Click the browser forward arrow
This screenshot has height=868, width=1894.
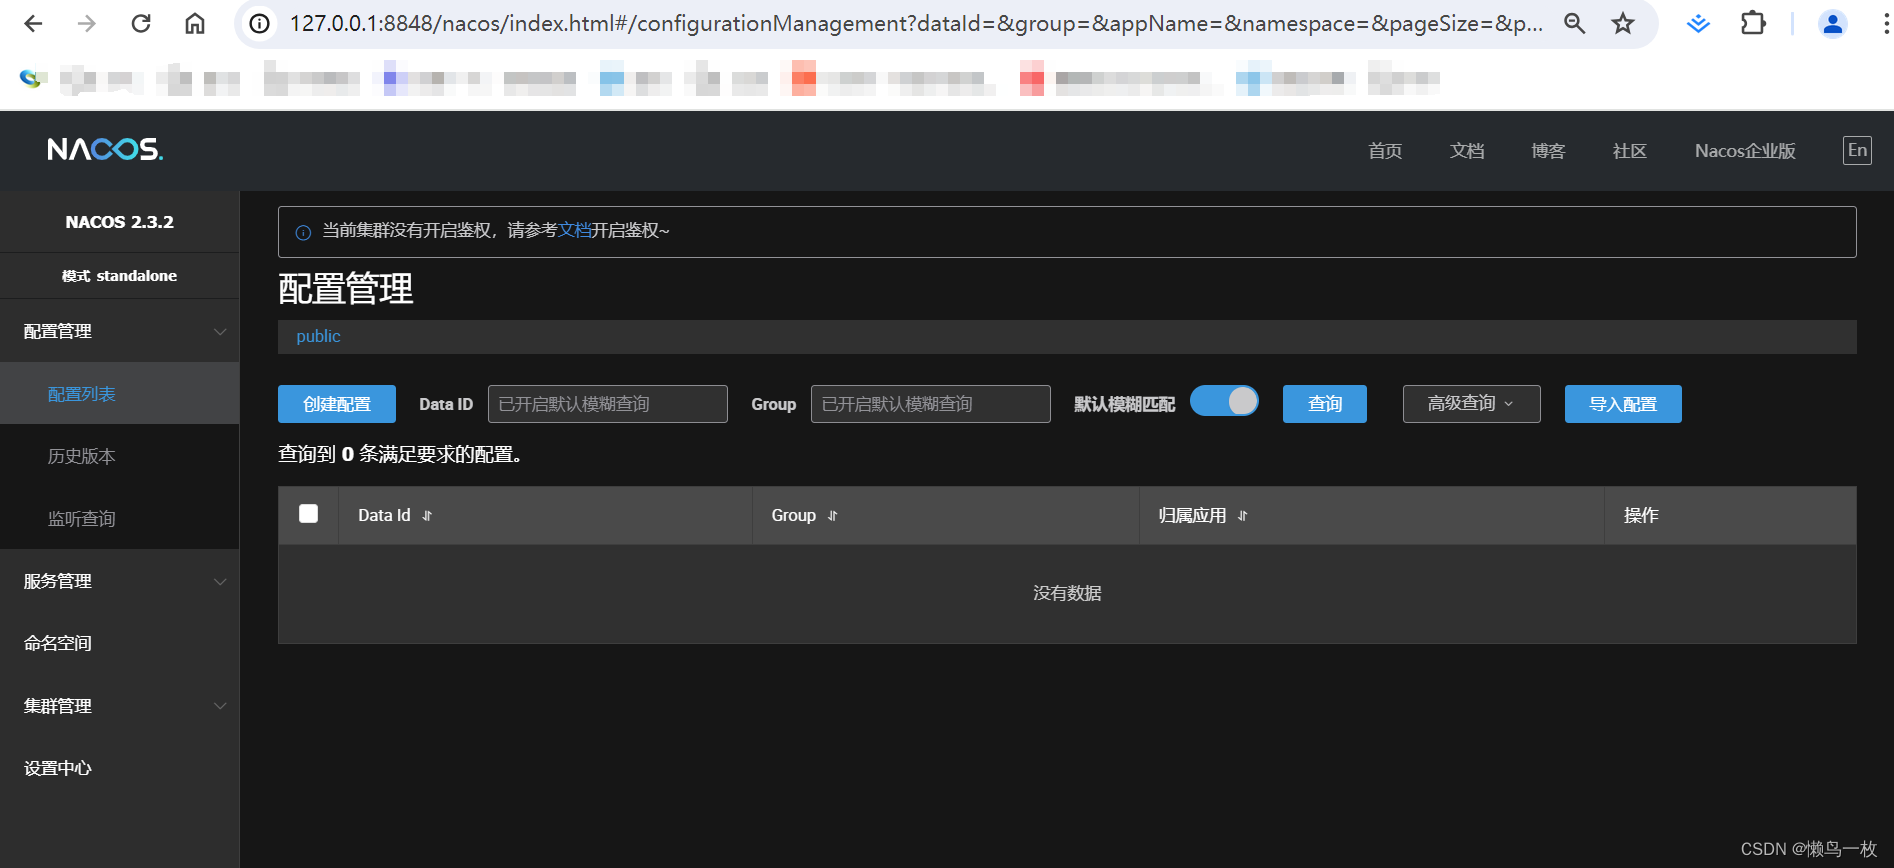click(87, 23)
